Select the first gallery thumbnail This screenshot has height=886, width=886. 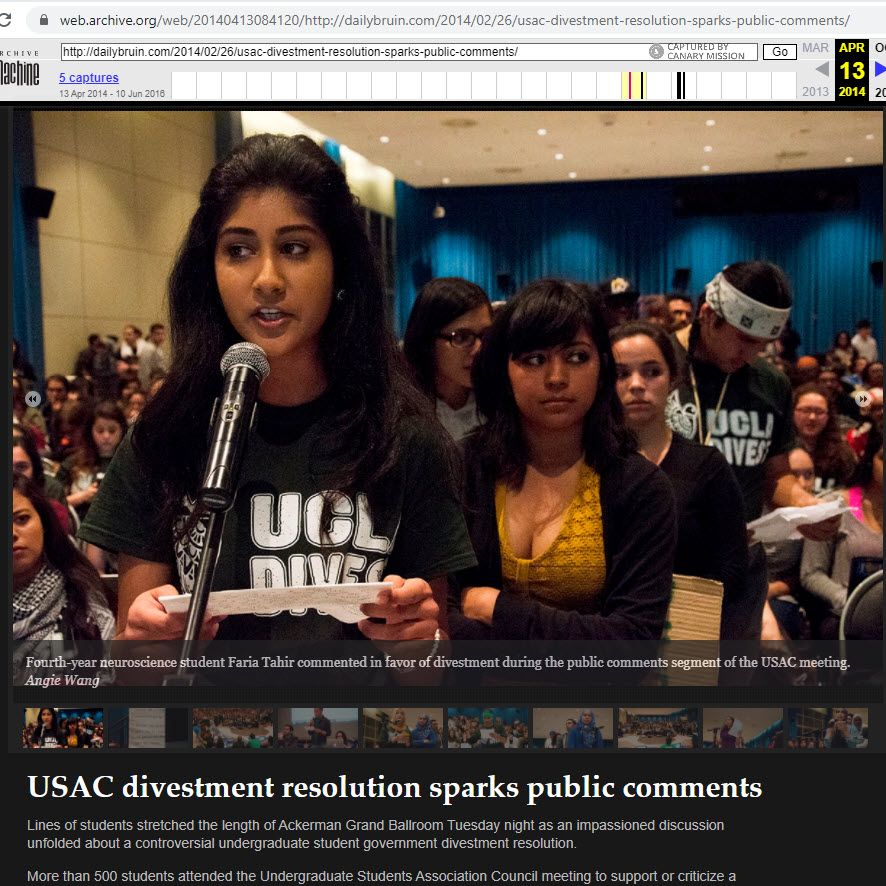(62, 728)
